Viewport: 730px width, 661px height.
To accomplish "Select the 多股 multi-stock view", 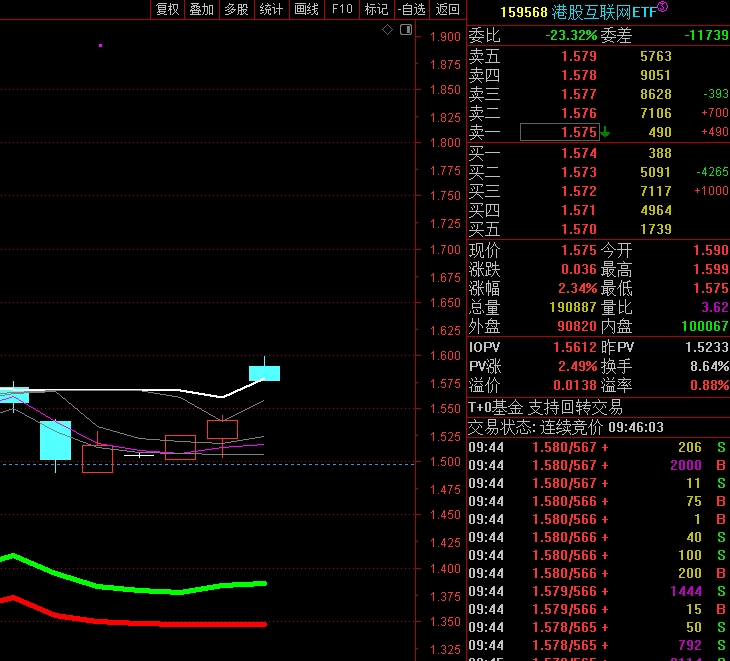I will click(237, 9).
